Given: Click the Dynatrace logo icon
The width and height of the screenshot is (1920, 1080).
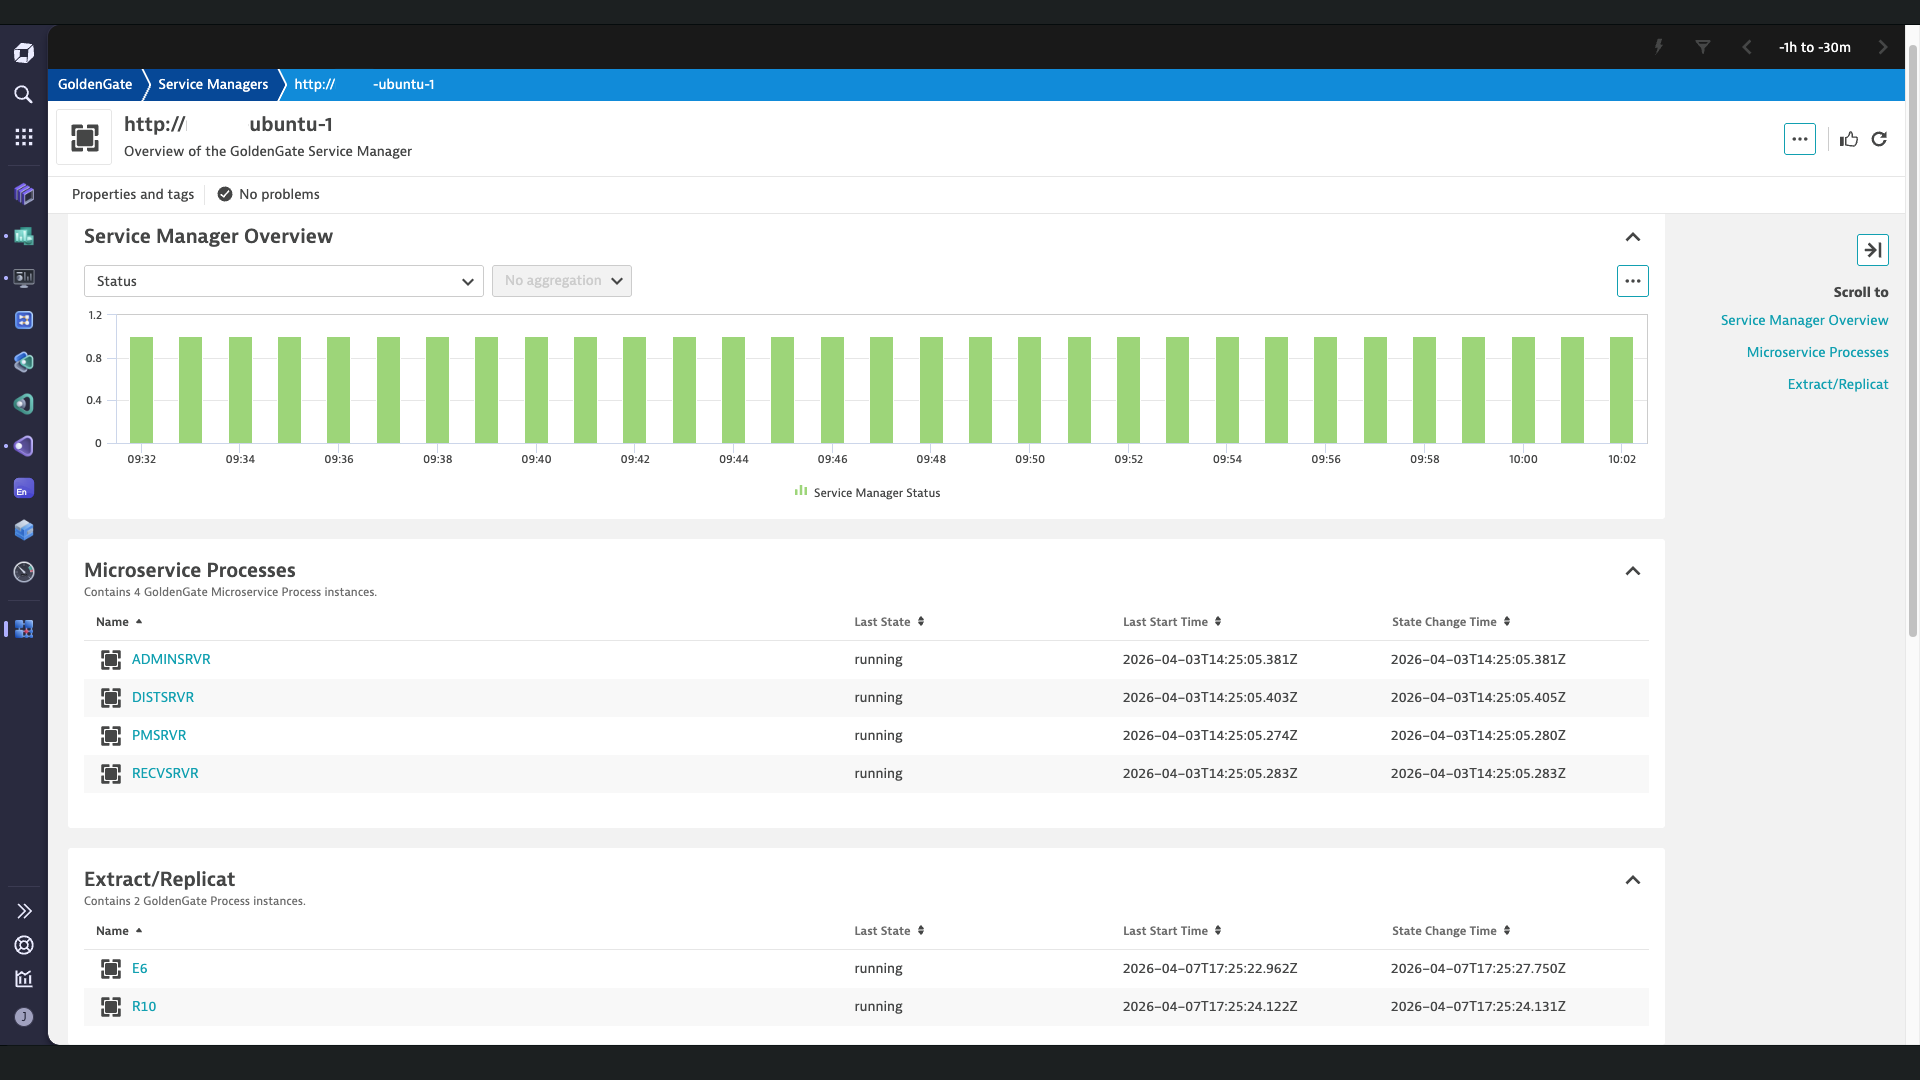Looking at the screenshot, I should click(24, 53).
